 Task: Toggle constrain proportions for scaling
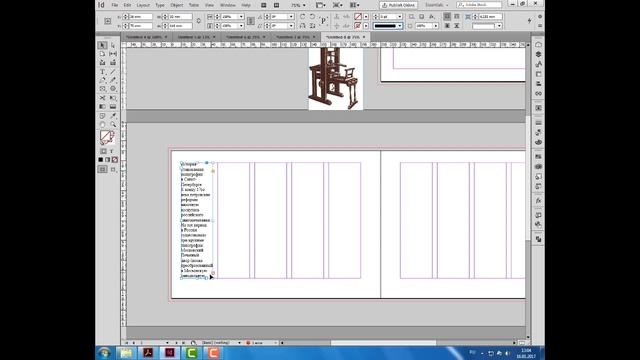click(x=251, y=21)
